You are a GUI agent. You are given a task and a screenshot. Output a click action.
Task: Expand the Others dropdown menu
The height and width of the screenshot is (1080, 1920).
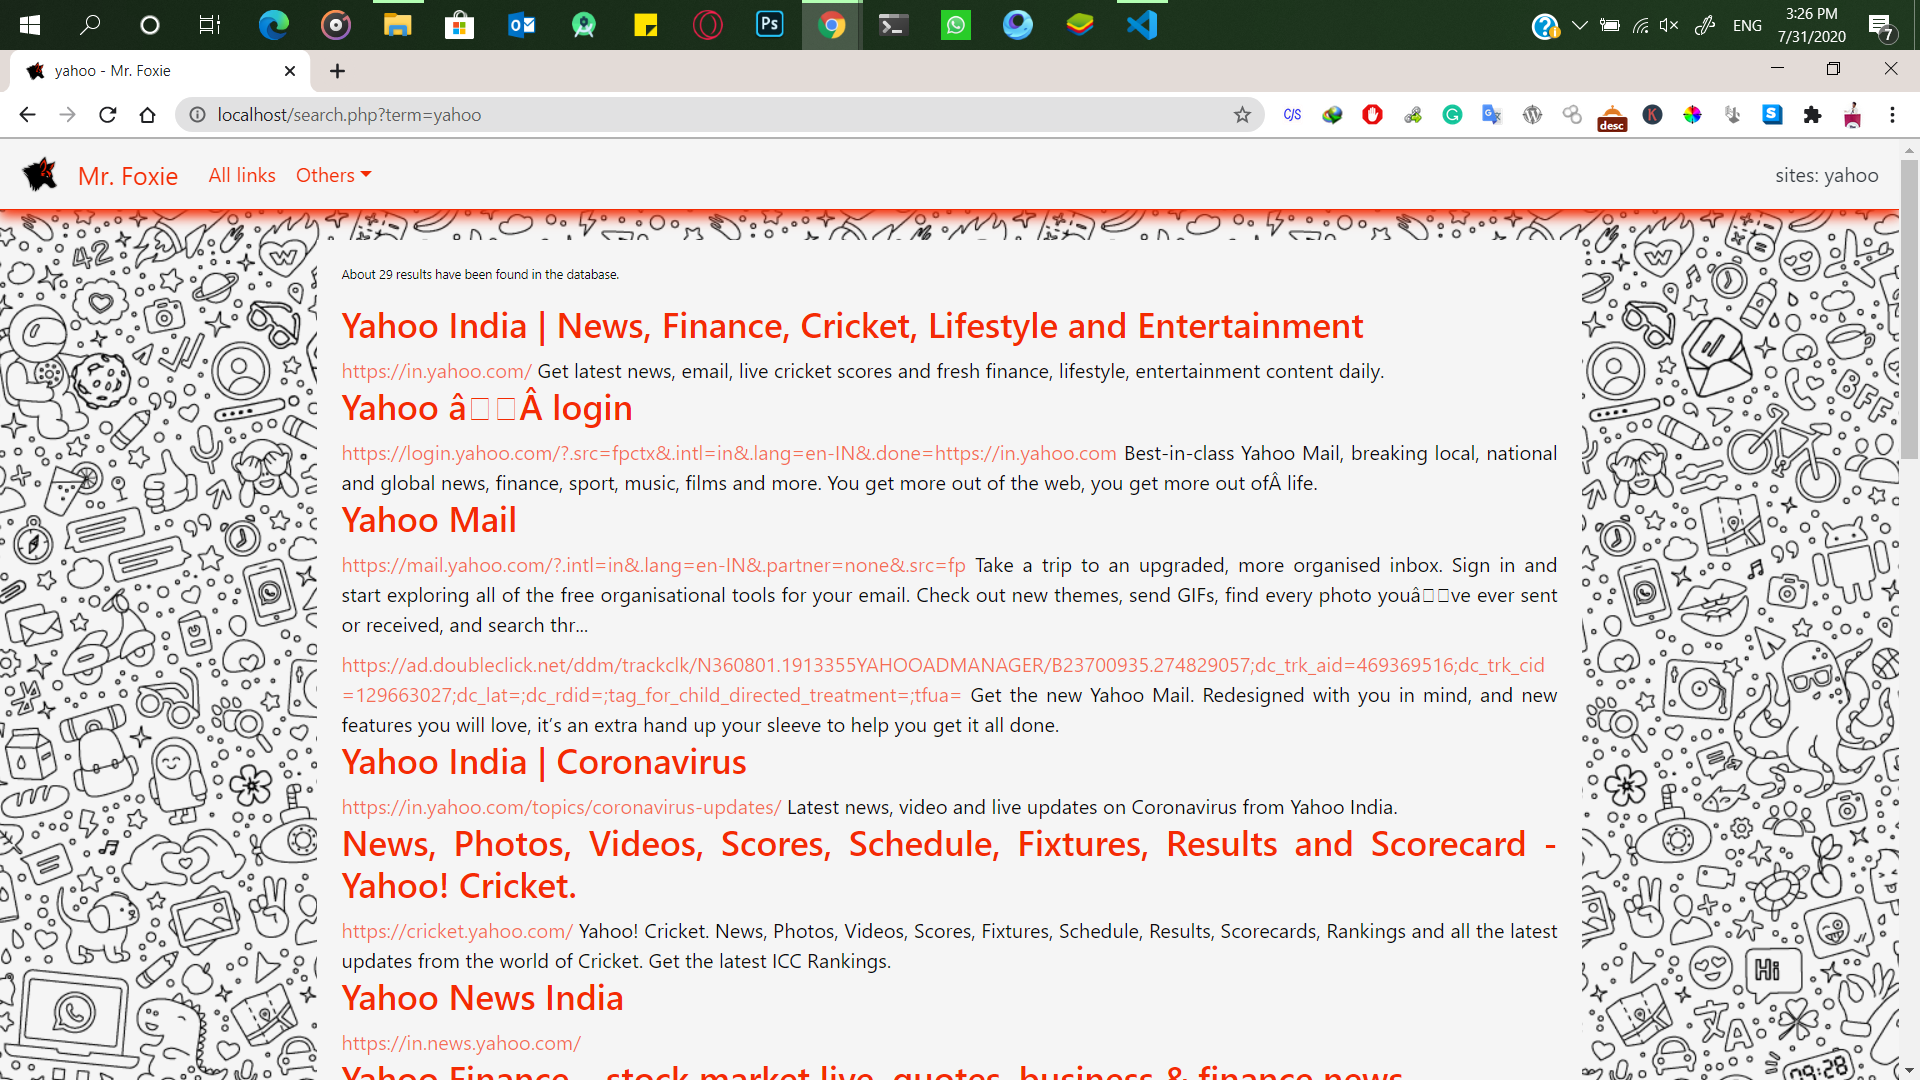click(333, 175)
